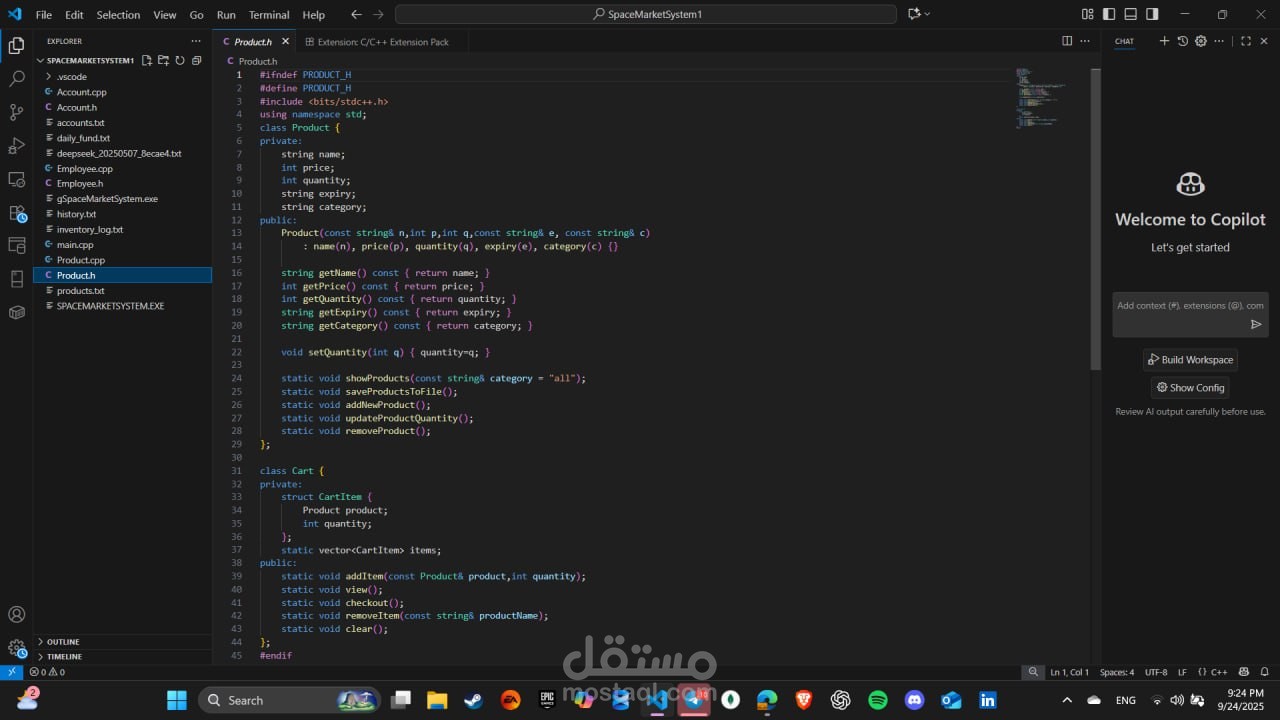Open errors and warnings count in status bar
Screen dimensions: 1280x720
(x=47, y=672)
